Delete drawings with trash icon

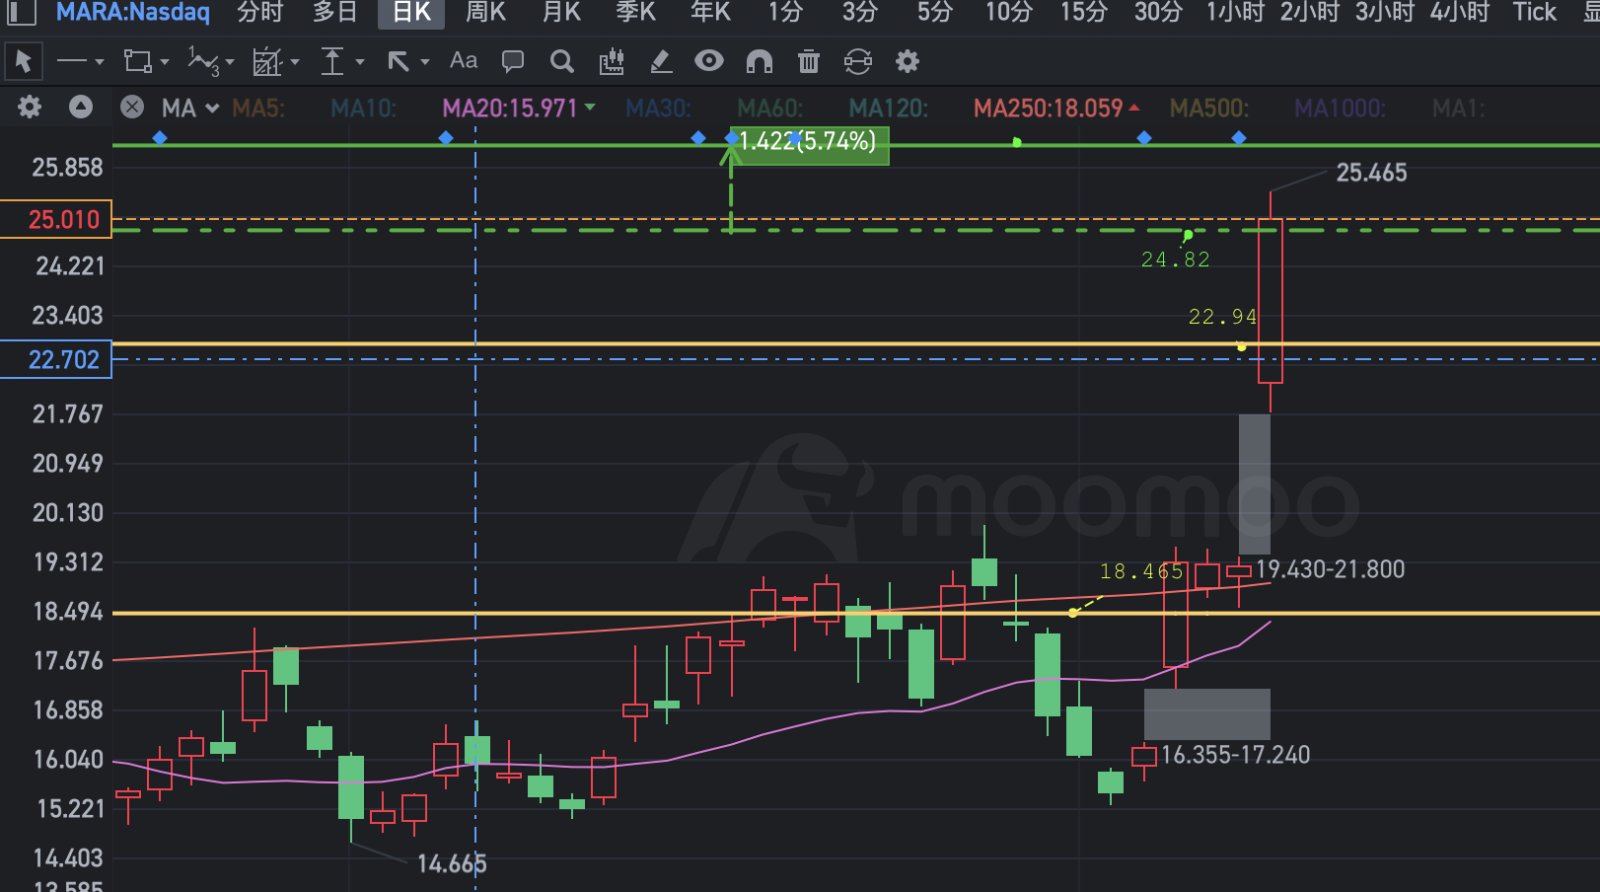click(x=809, y=62)
